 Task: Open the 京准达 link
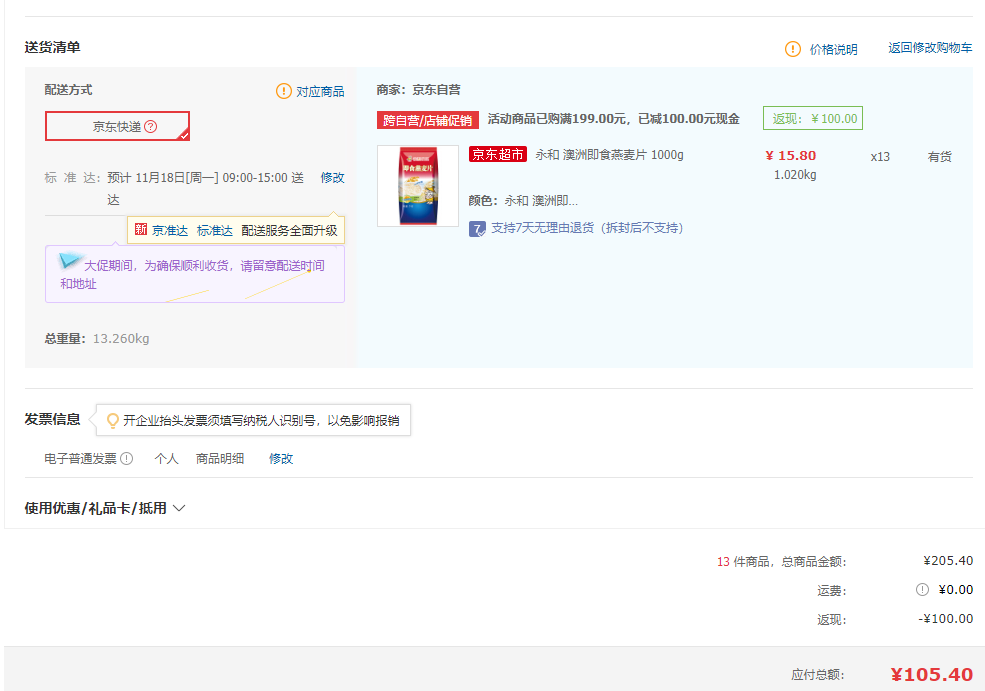170,231
